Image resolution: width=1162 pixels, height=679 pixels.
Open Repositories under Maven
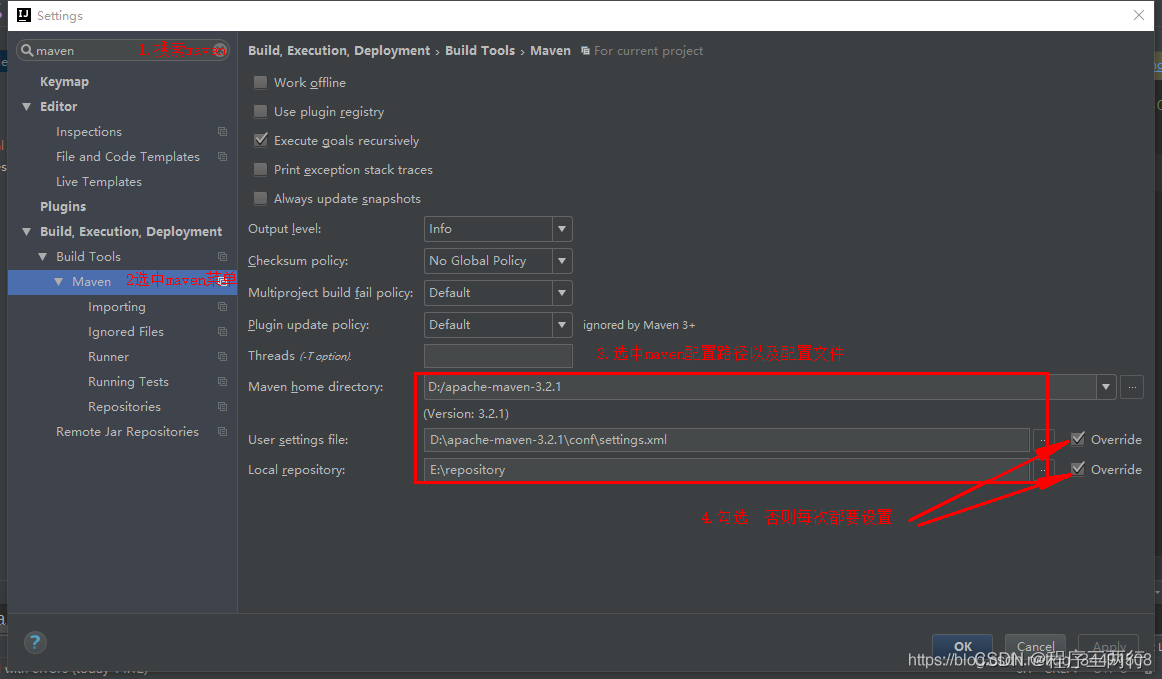pos(124,406)
